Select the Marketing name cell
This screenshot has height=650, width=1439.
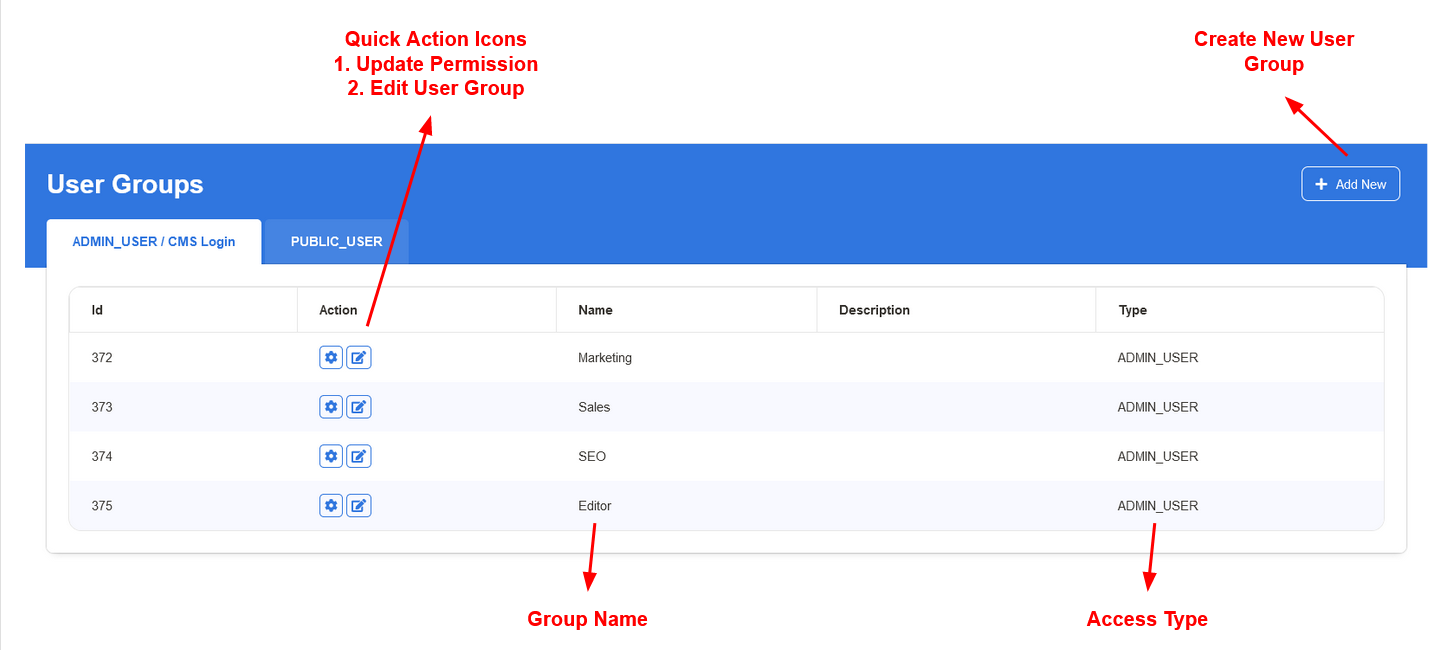(x=605, y=357)
